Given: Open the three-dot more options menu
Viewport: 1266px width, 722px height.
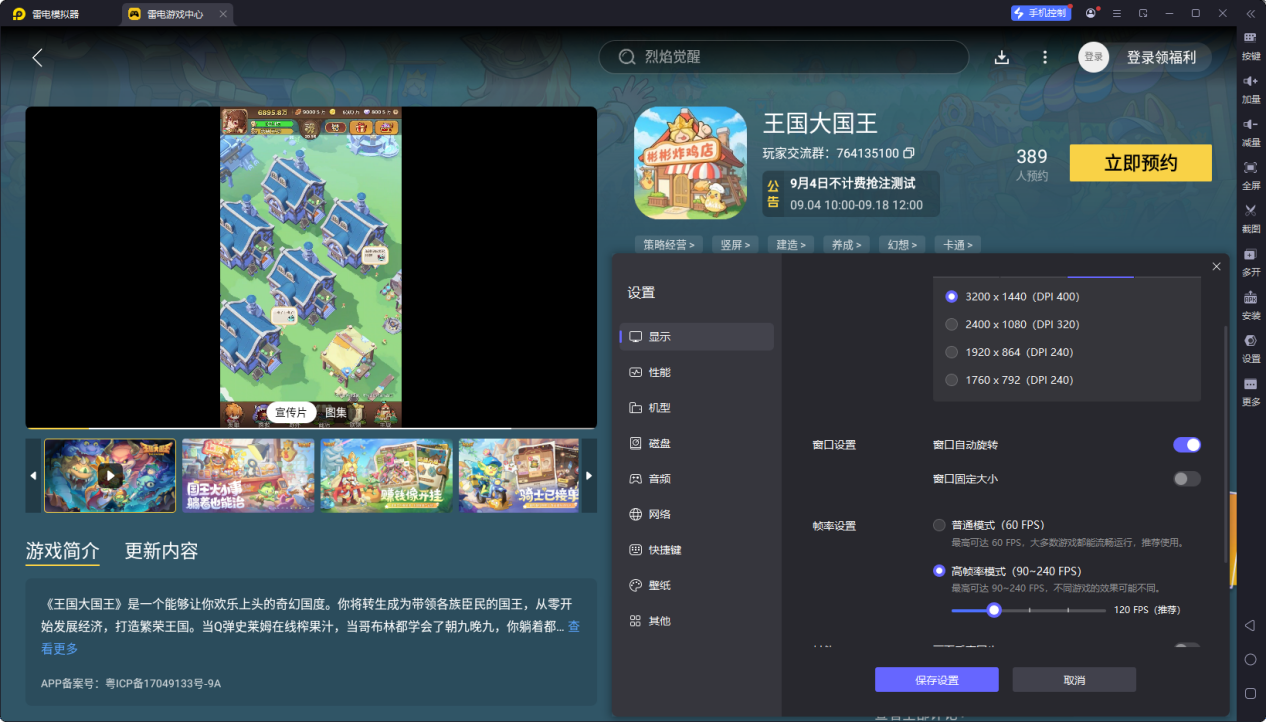Looking at the screenshot, I should (x=1045, y=58).
